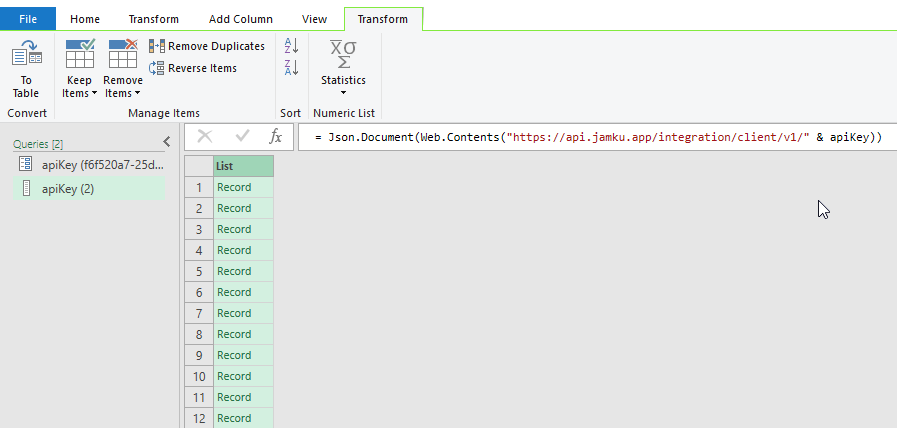Collapse the Queries pane
Viewport: 897px width, 428px height.
click(x=167, y=143)
